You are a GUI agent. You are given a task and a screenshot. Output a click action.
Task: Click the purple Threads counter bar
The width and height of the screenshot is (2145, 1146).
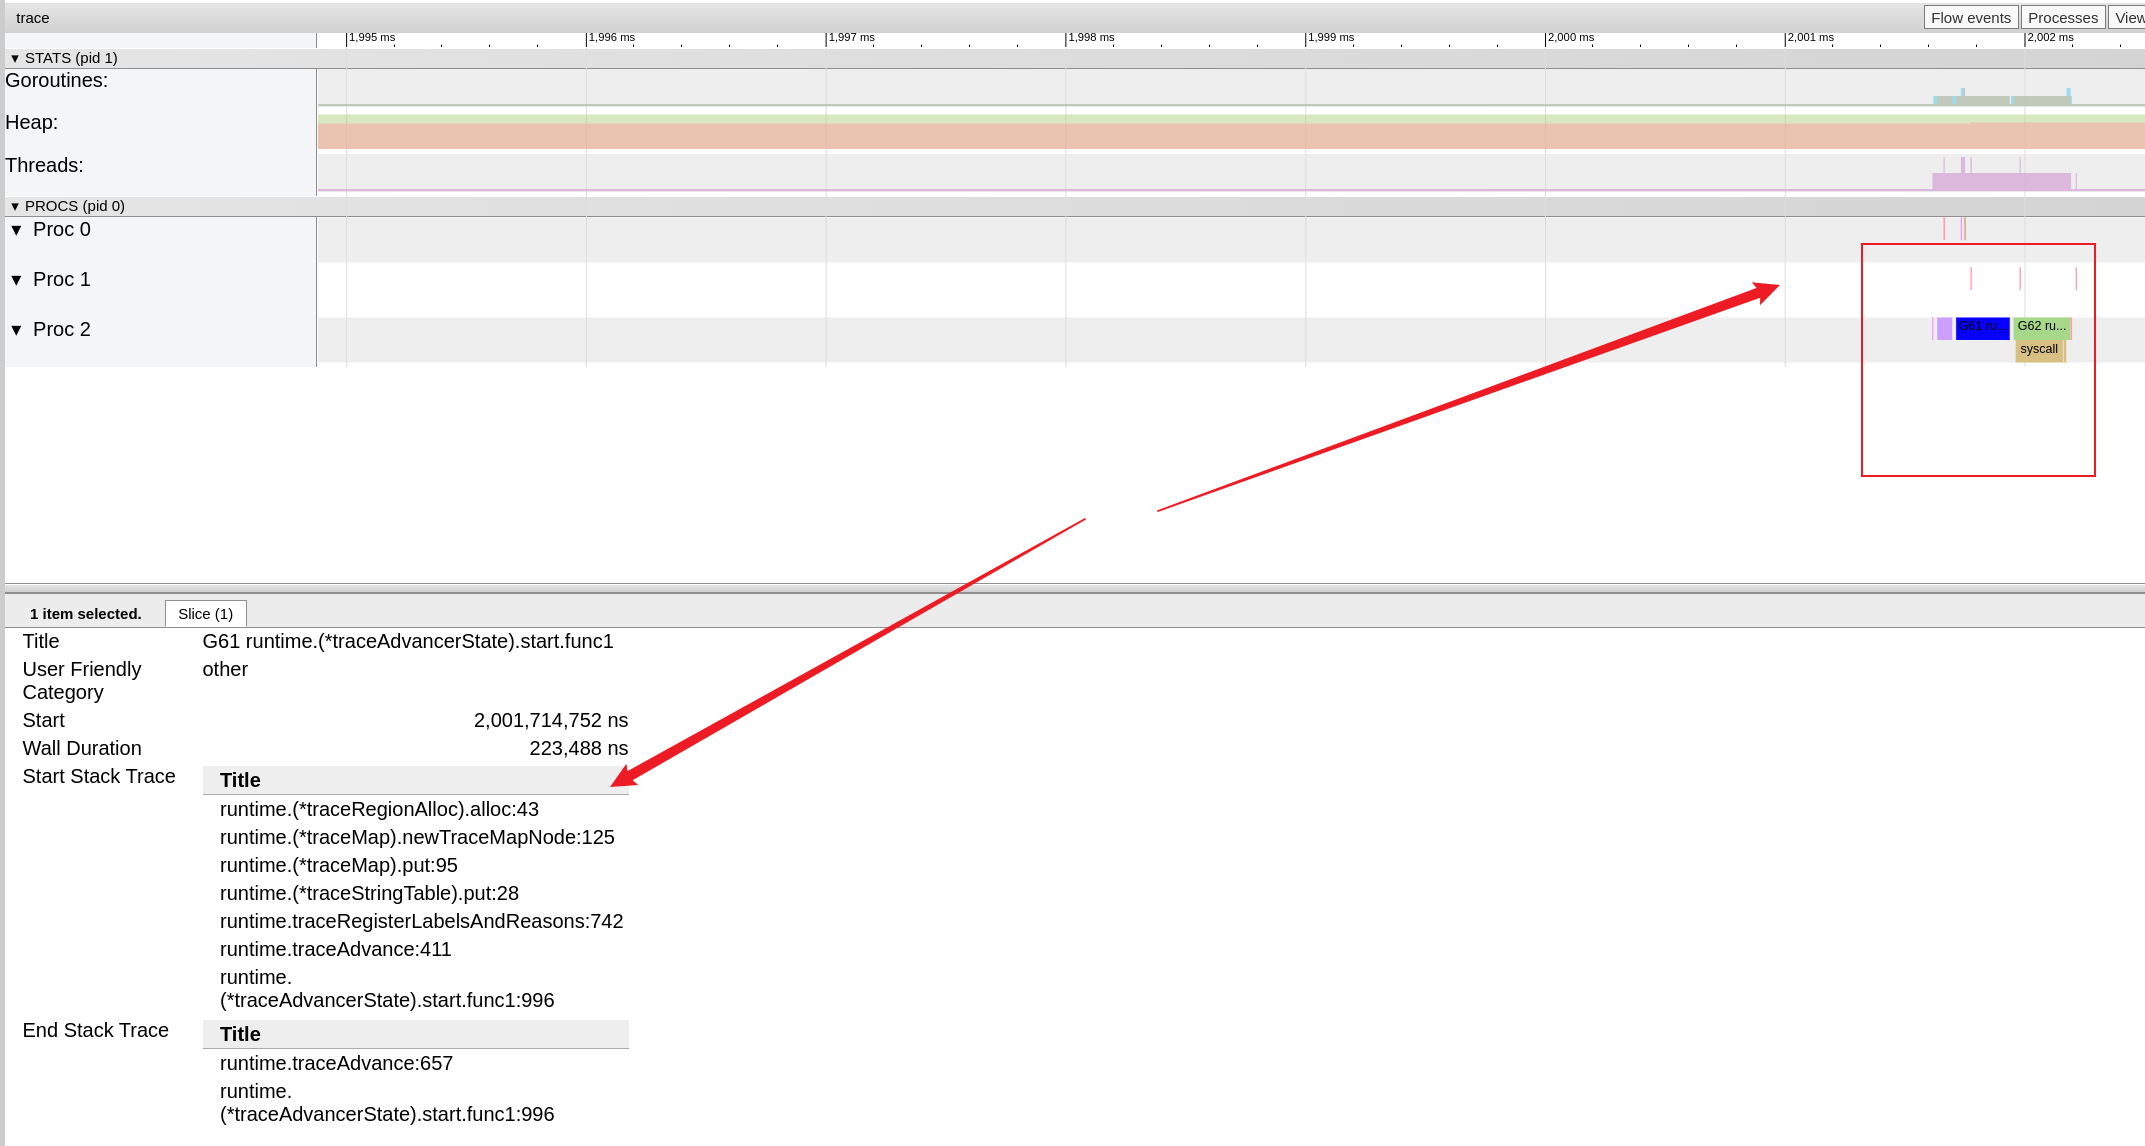tap(2000, 182)
